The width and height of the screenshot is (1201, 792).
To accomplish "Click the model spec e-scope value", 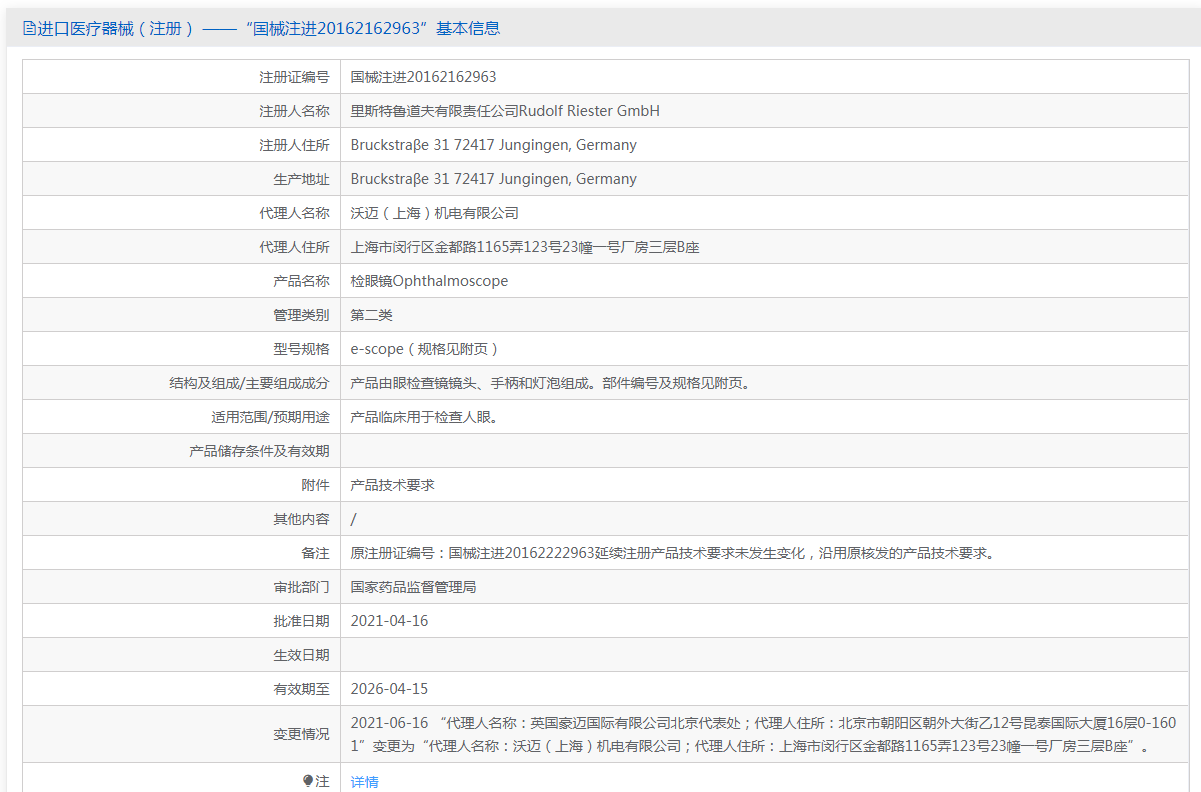I will pyautogui.click(x=424, y=349).
